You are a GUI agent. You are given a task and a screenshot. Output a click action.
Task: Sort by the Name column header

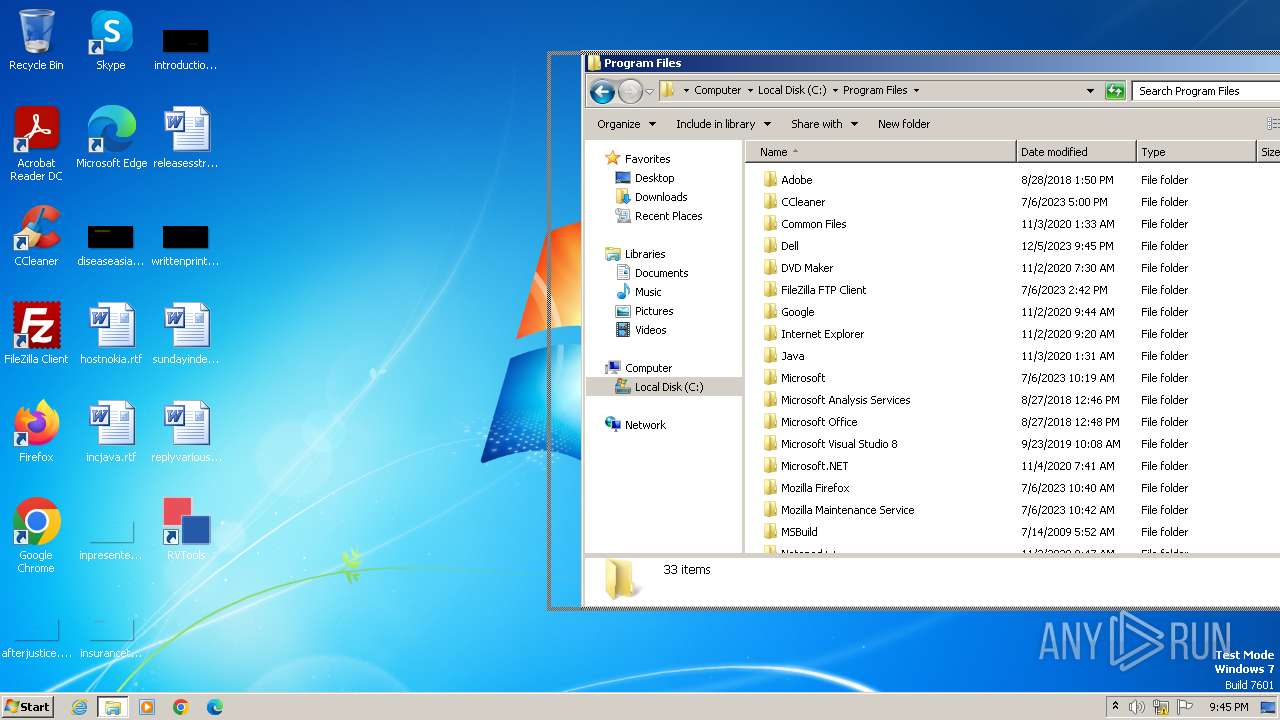click(881, 152)
